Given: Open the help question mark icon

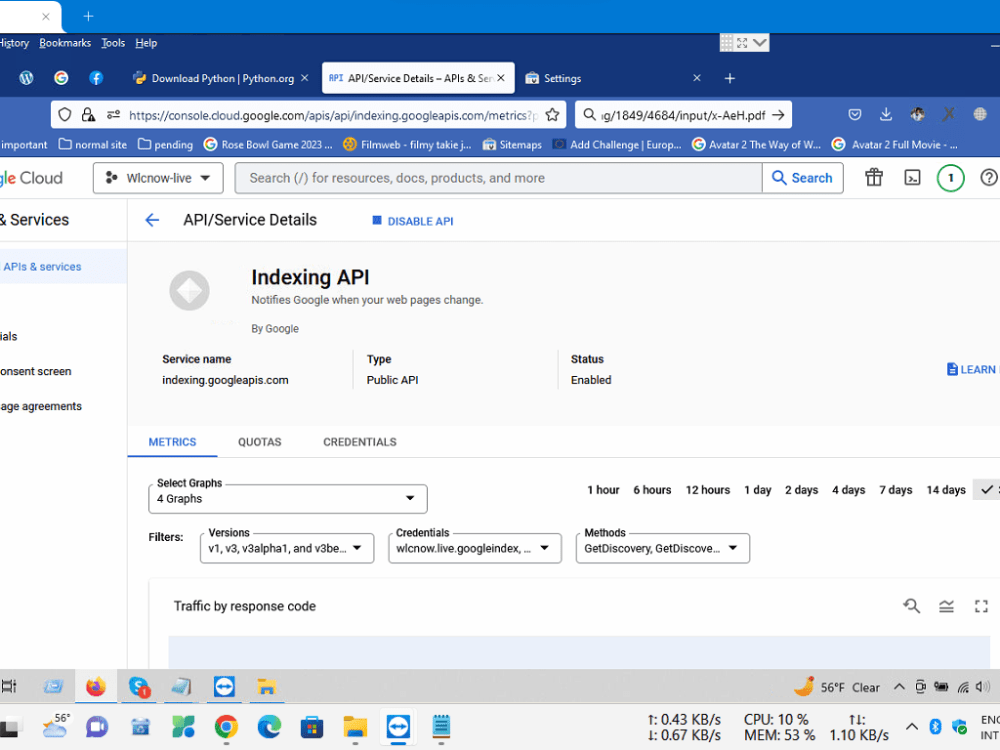Looking at the screenshot, I should pos(988,177).
